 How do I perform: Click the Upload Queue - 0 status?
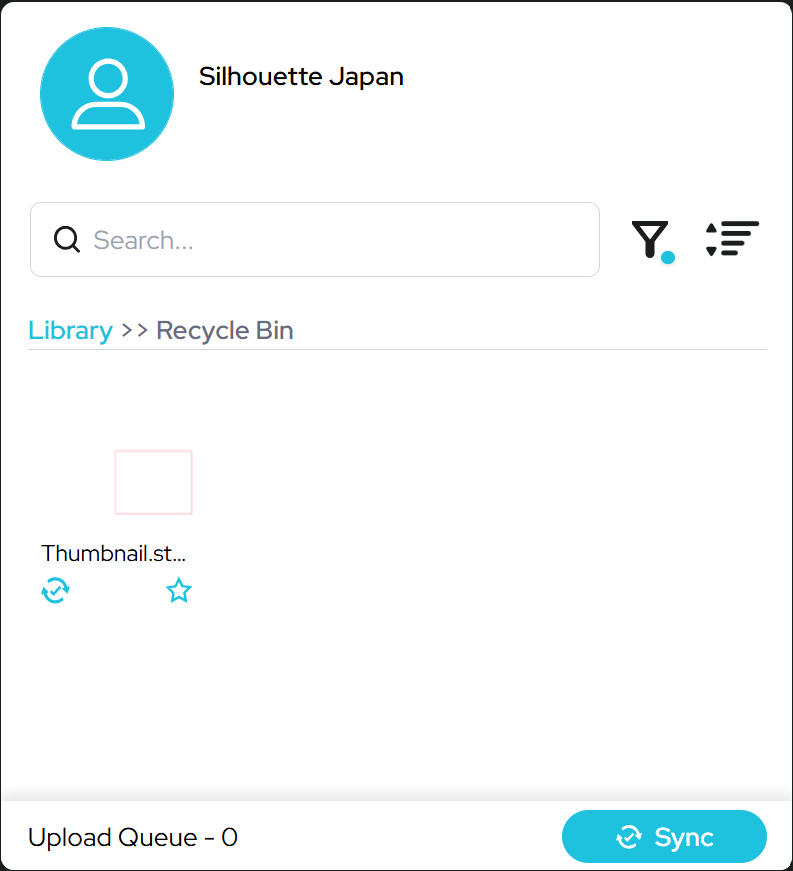click(x=133, y=837)
